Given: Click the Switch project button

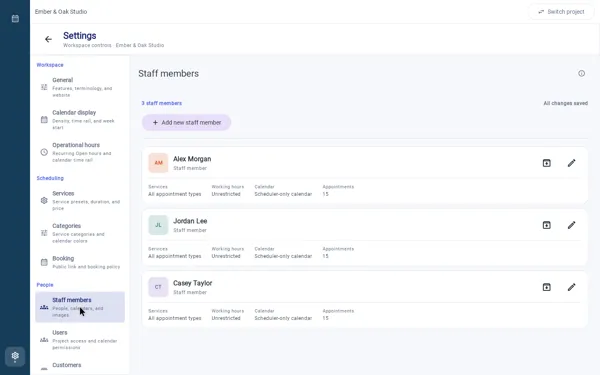Looking at the screenshot, I should coord(561,12).
